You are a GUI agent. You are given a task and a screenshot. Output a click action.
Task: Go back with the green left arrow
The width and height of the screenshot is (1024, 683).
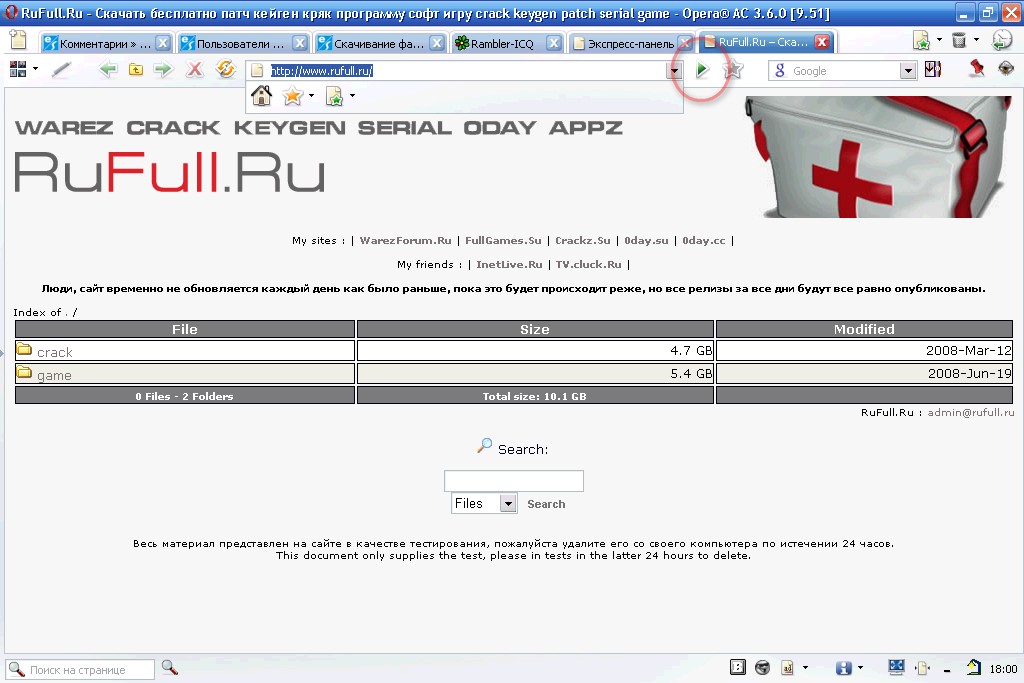(x=108, y=69)
